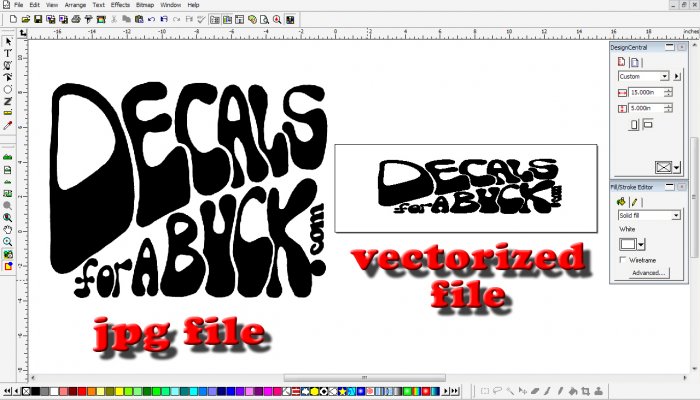Switch to second DesignCentral page tab
This screenshot has width=700, height=400.
point(634,62)
